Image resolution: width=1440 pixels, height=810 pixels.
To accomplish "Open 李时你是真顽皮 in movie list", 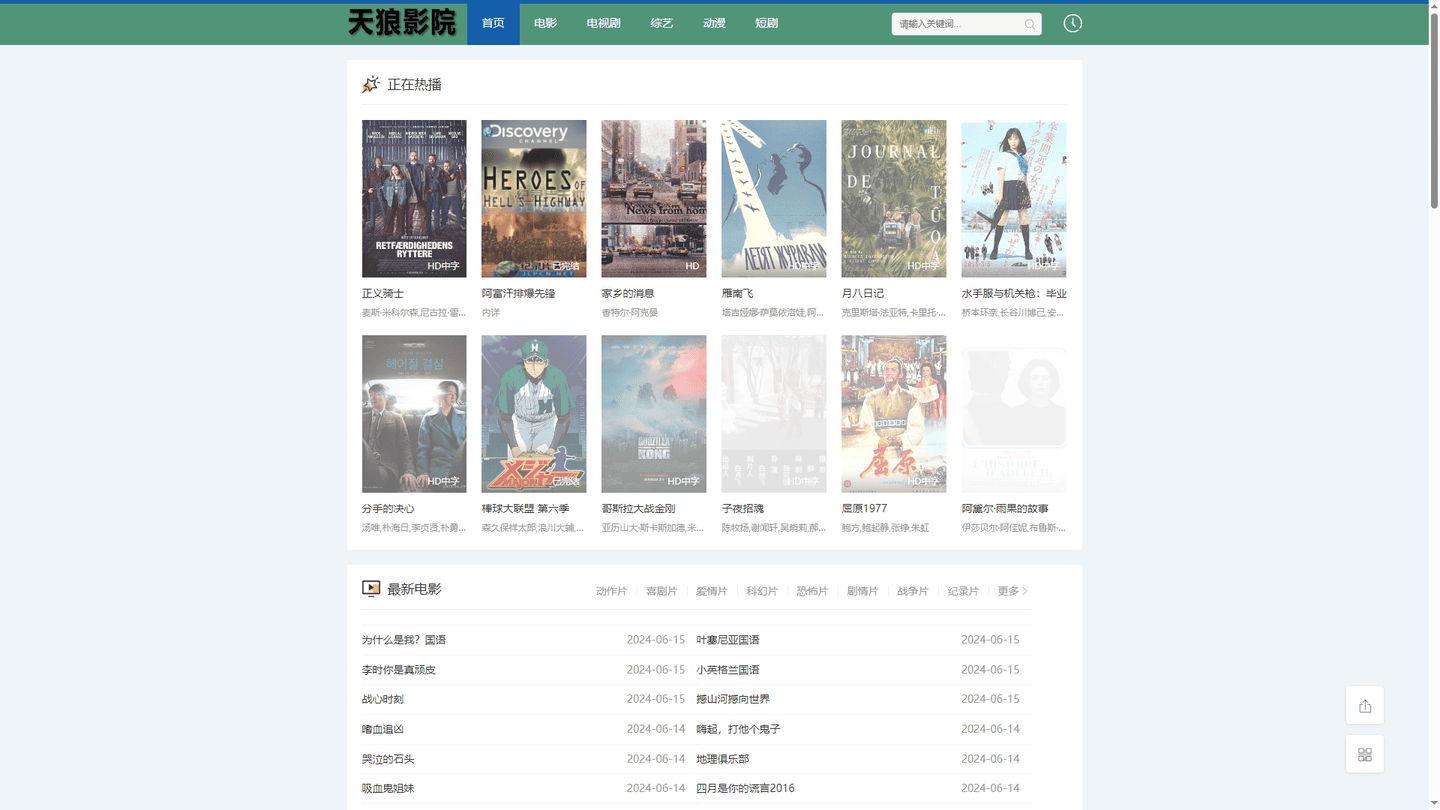I will 399,670.
